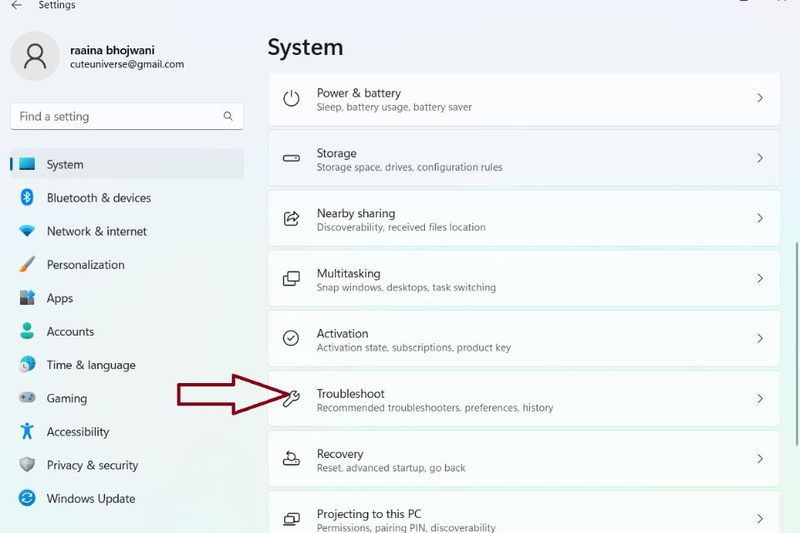Open Privacy & security label
800x533 pixels.
point(92,465)
